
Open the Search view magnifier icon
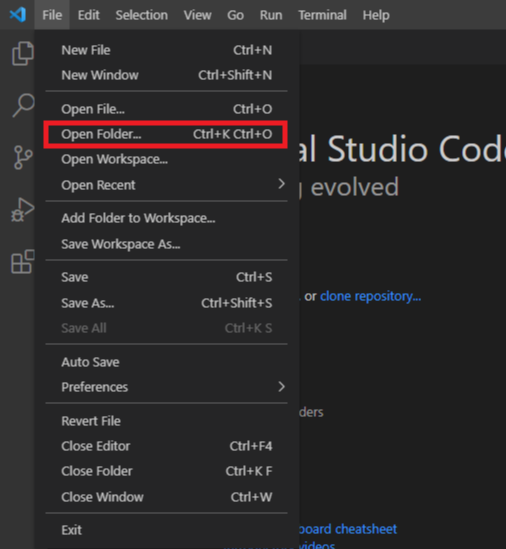[x=23, y=105]
